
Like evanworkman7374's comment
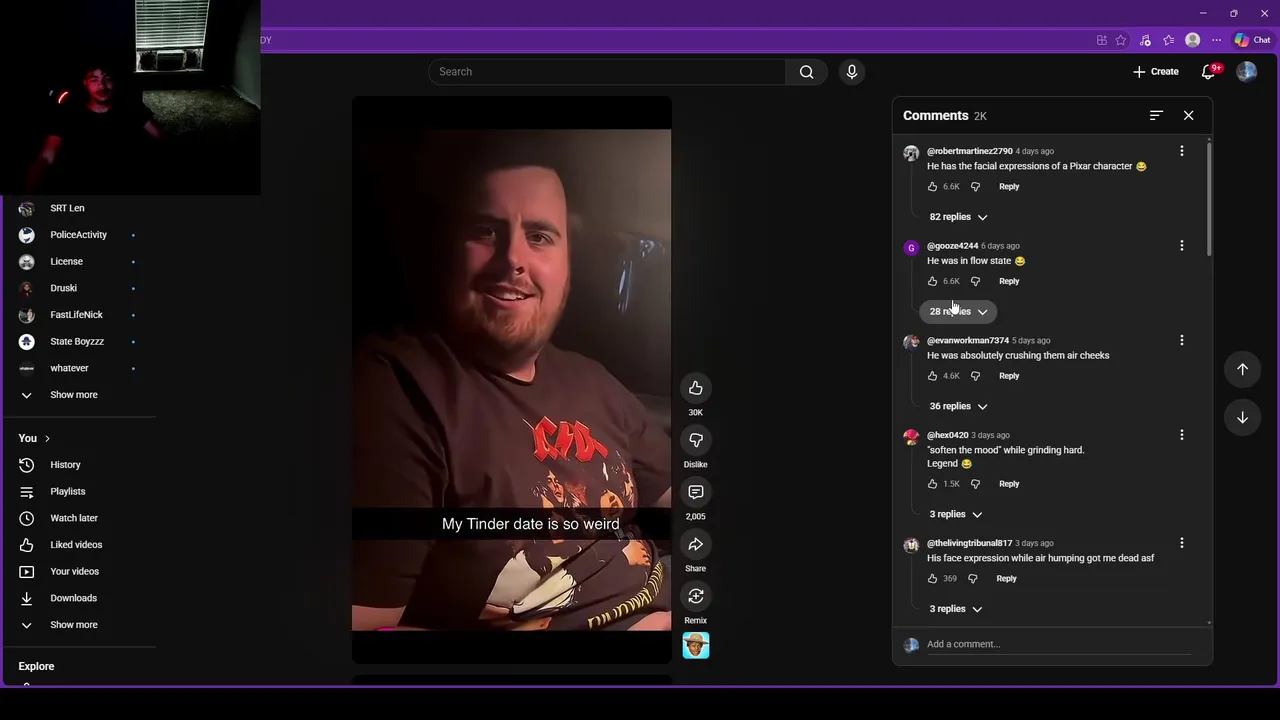tap(933, 376)
